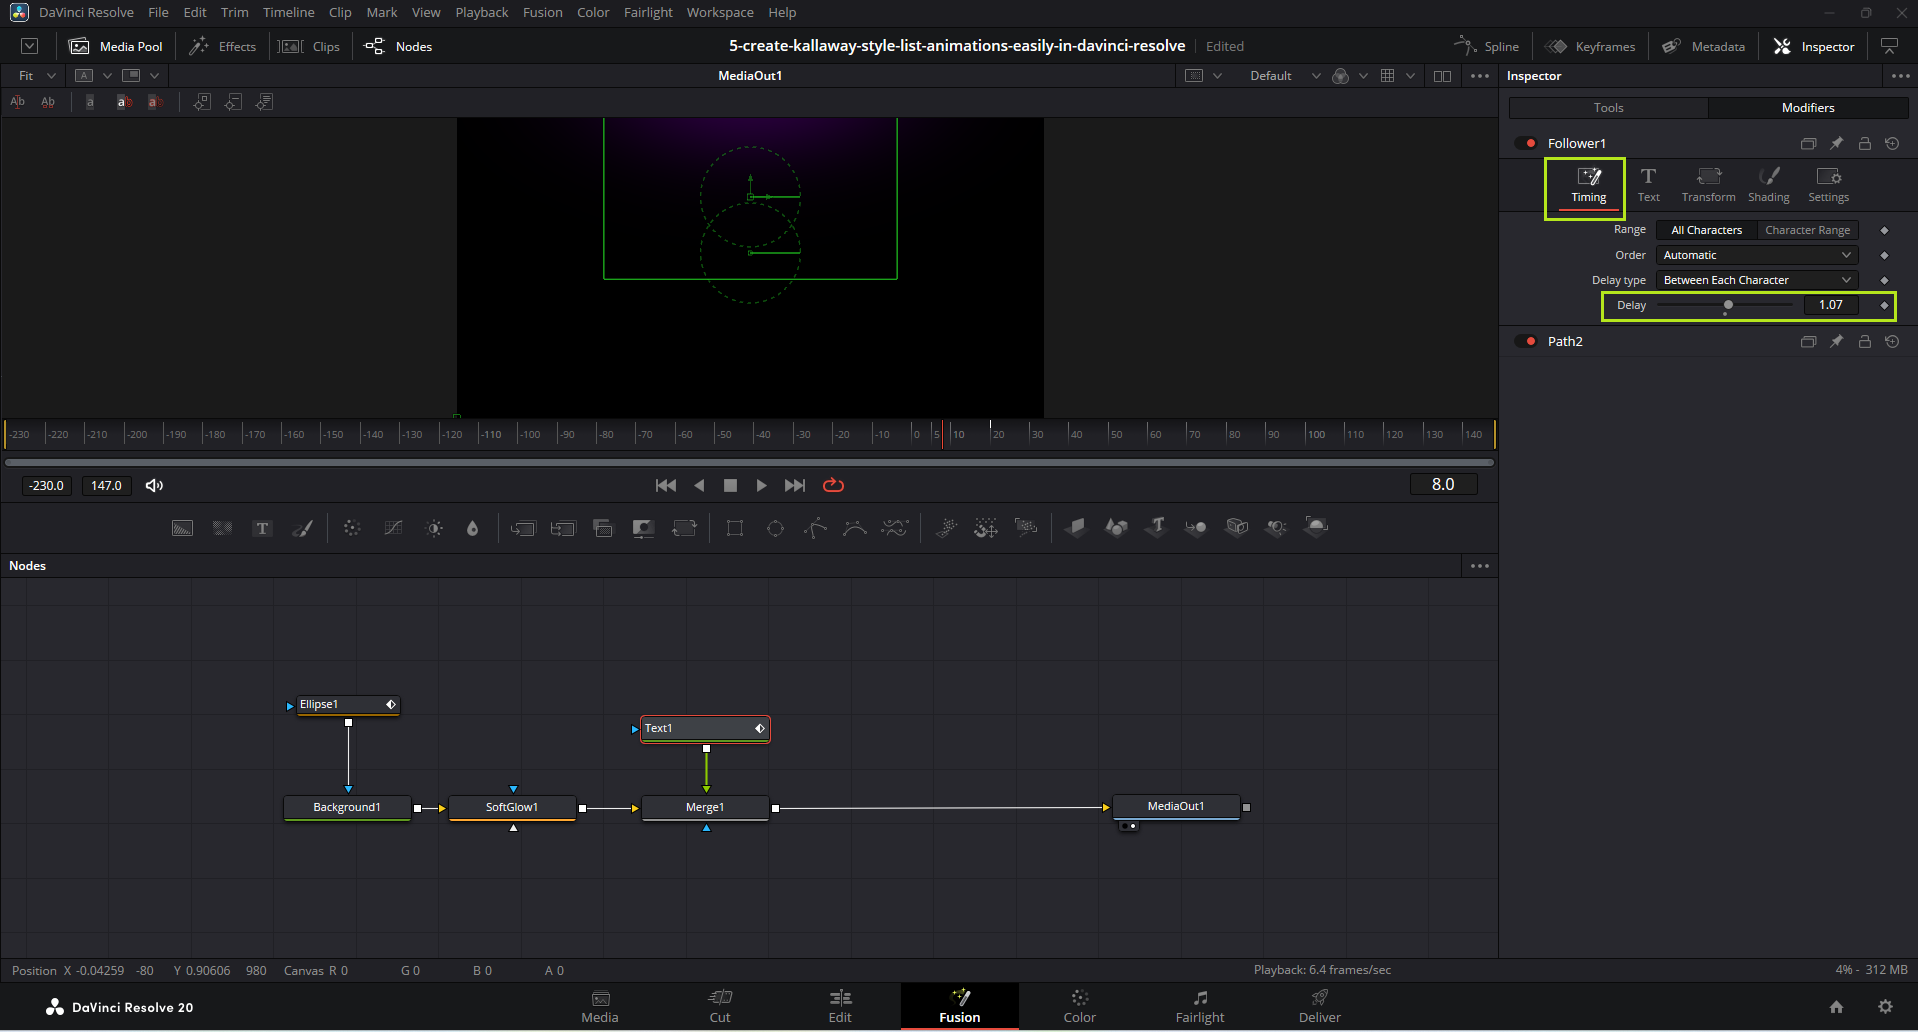Add an Ellipse mask tool from toolbar
Image resolution: width=1918 pixels, height=1032 pixels.
coord(775,528)
